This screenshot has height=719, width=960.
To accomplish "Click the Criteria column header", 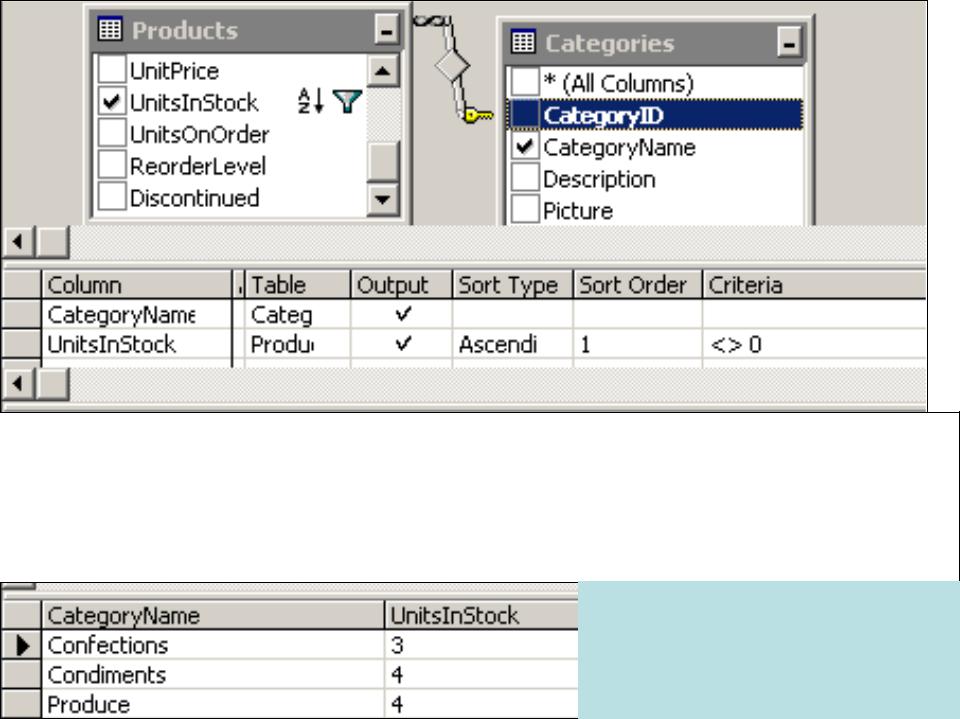I will [814, 285].
